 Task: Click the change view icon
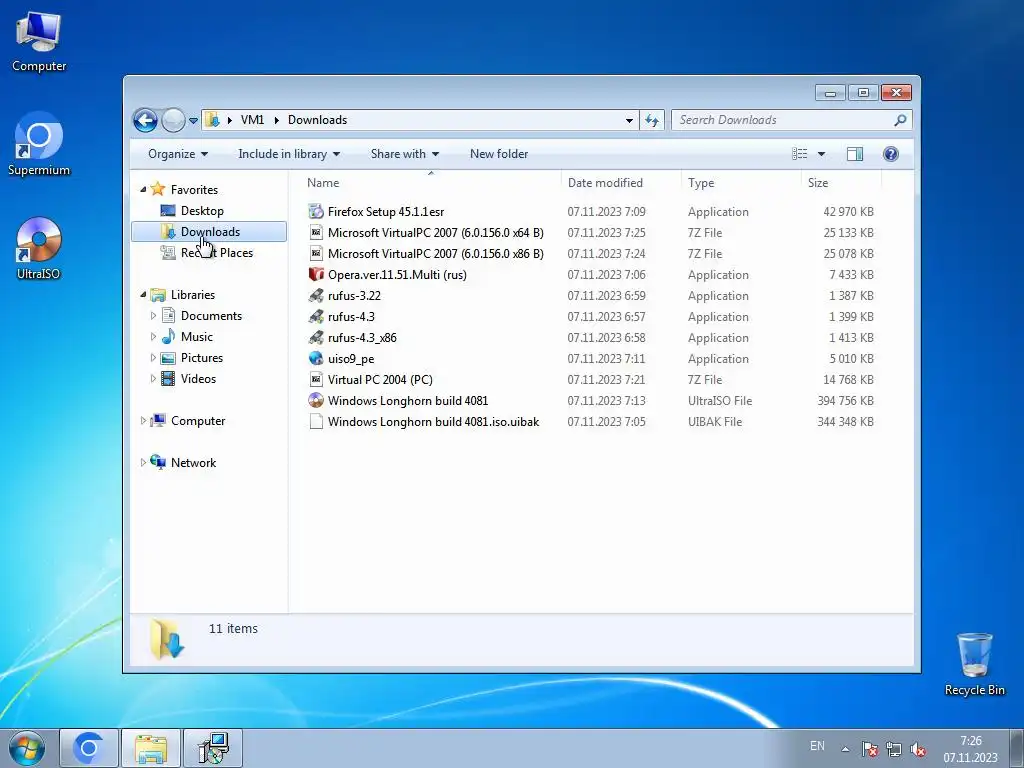click(x=800, y=154)
